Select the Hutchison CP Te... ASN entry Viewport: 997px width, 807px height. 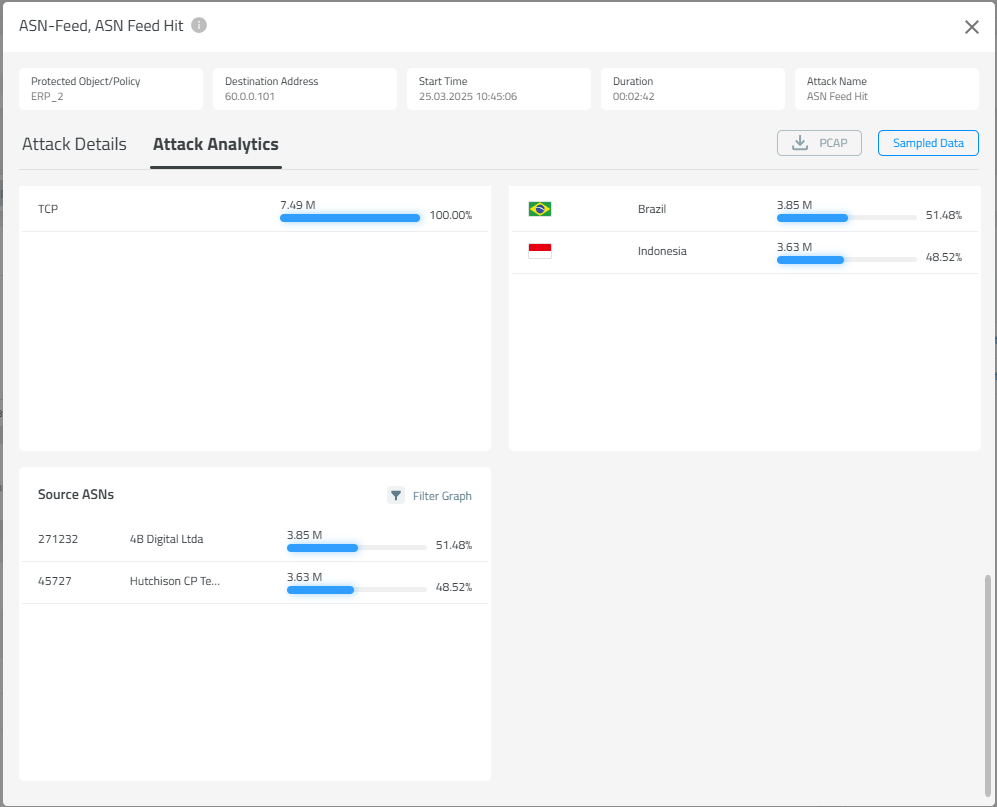[175, 581]
